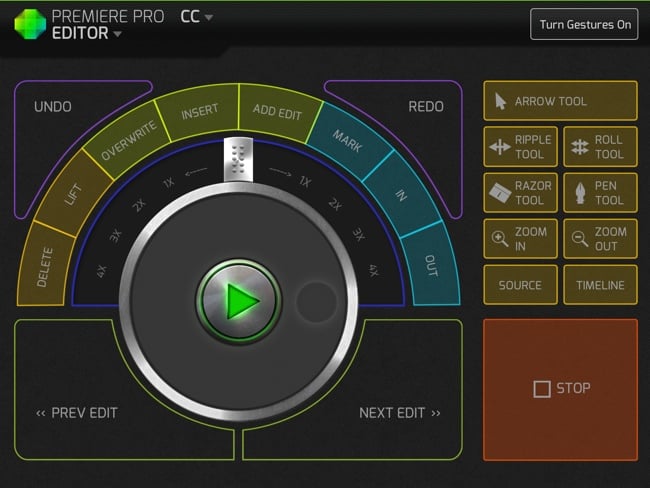Select the Ripple Tool
Screen dimensions: 650x488
tap(520, 147)
